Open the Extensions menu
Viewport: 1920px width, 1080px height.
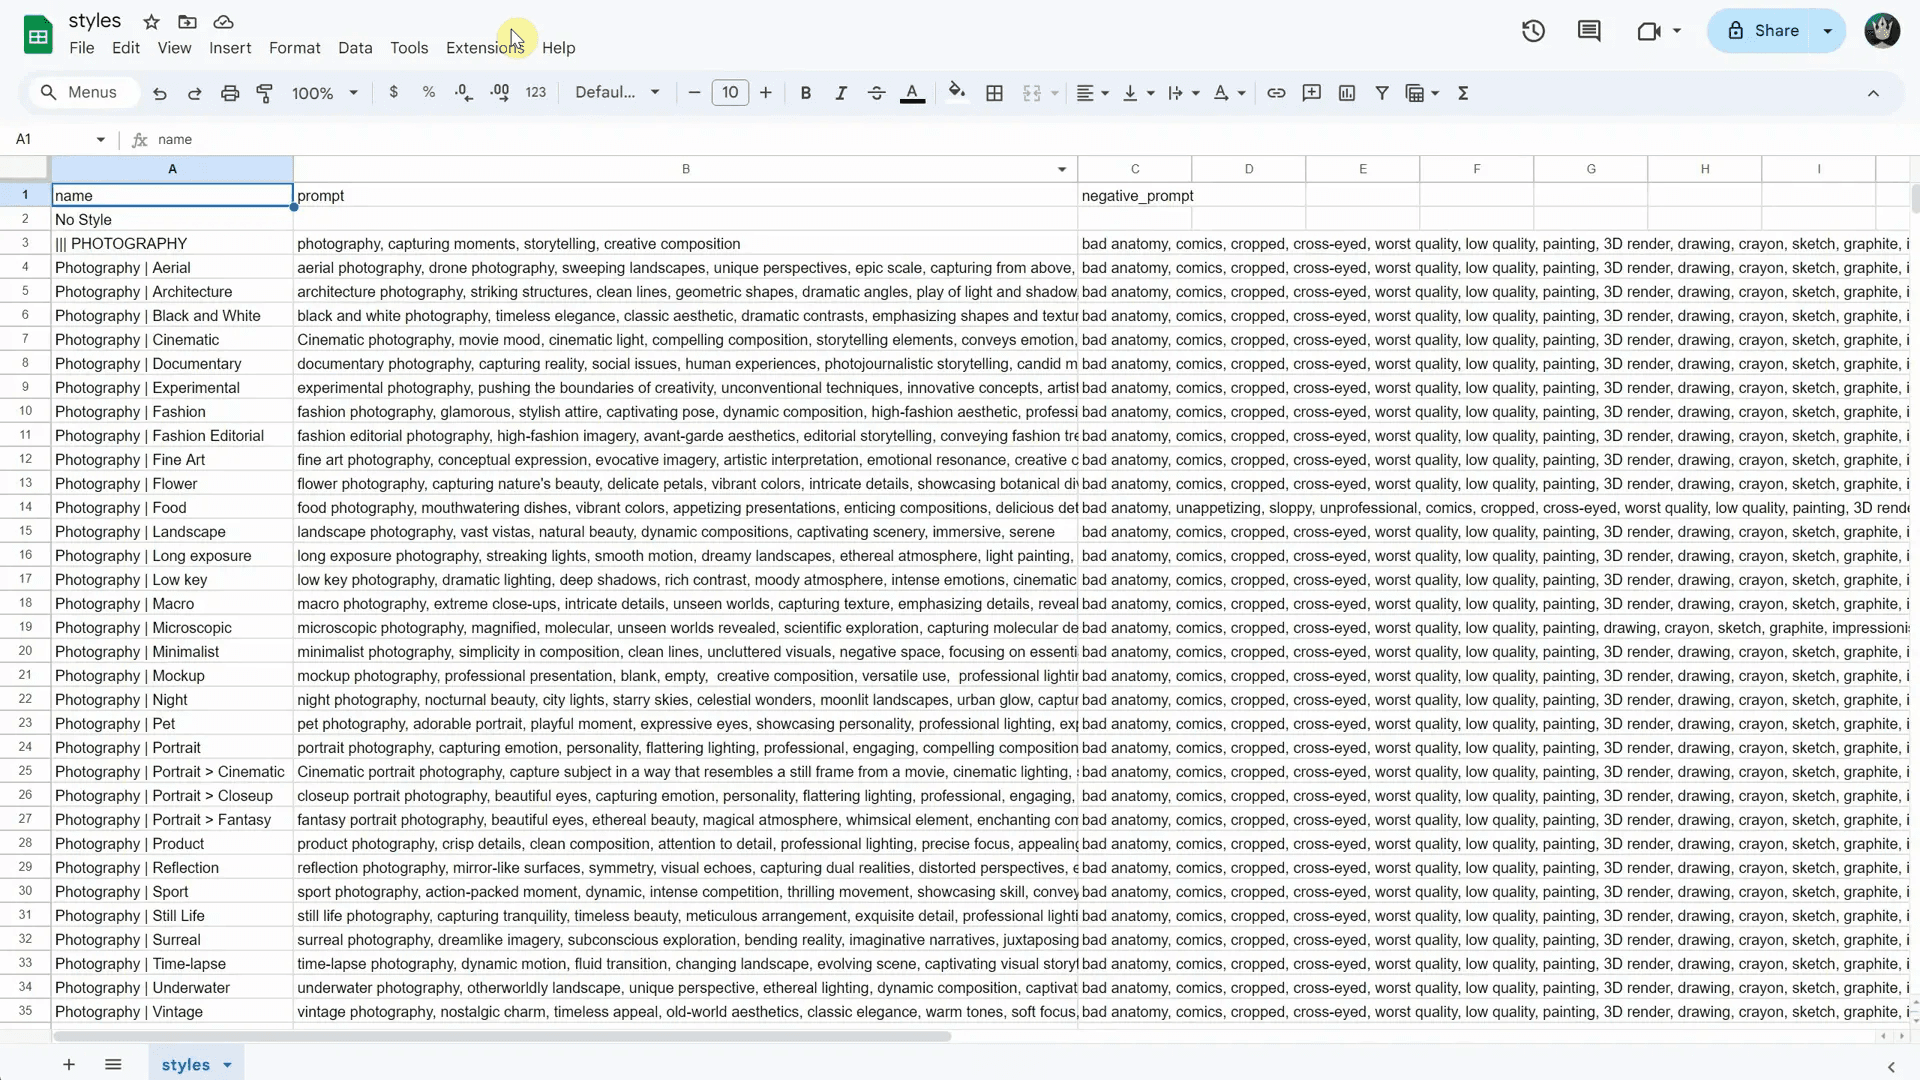click(485, 47)
